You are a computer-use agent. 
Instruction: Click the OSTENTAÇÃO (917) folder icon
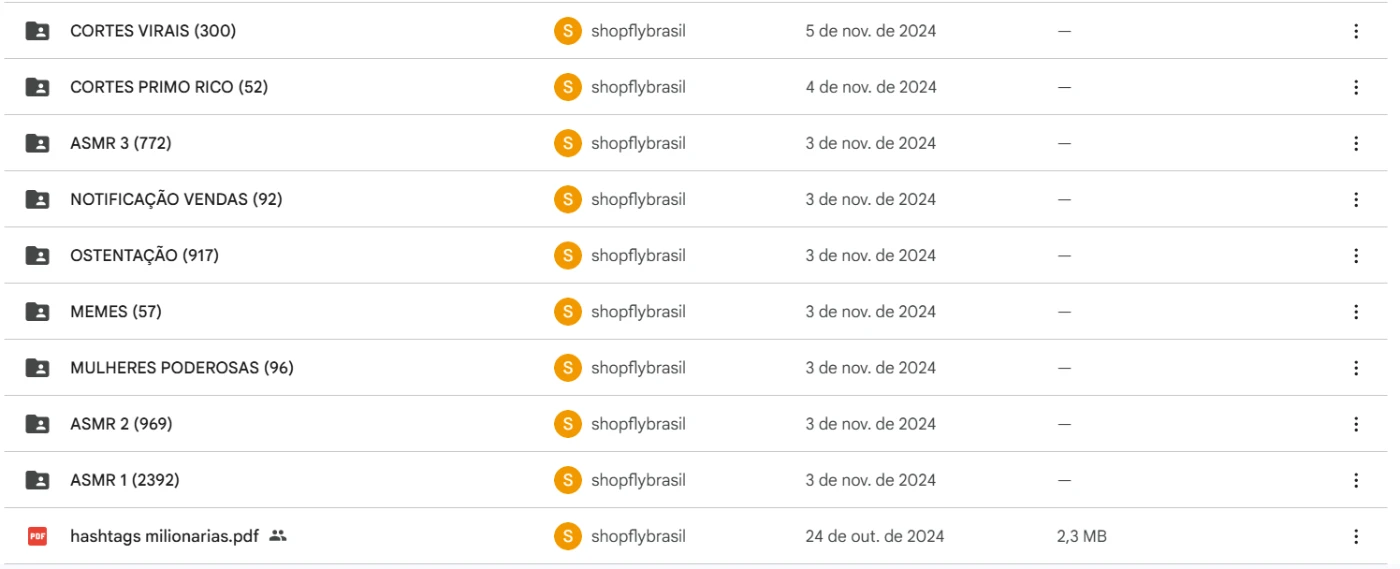click(x=37, y=255)
